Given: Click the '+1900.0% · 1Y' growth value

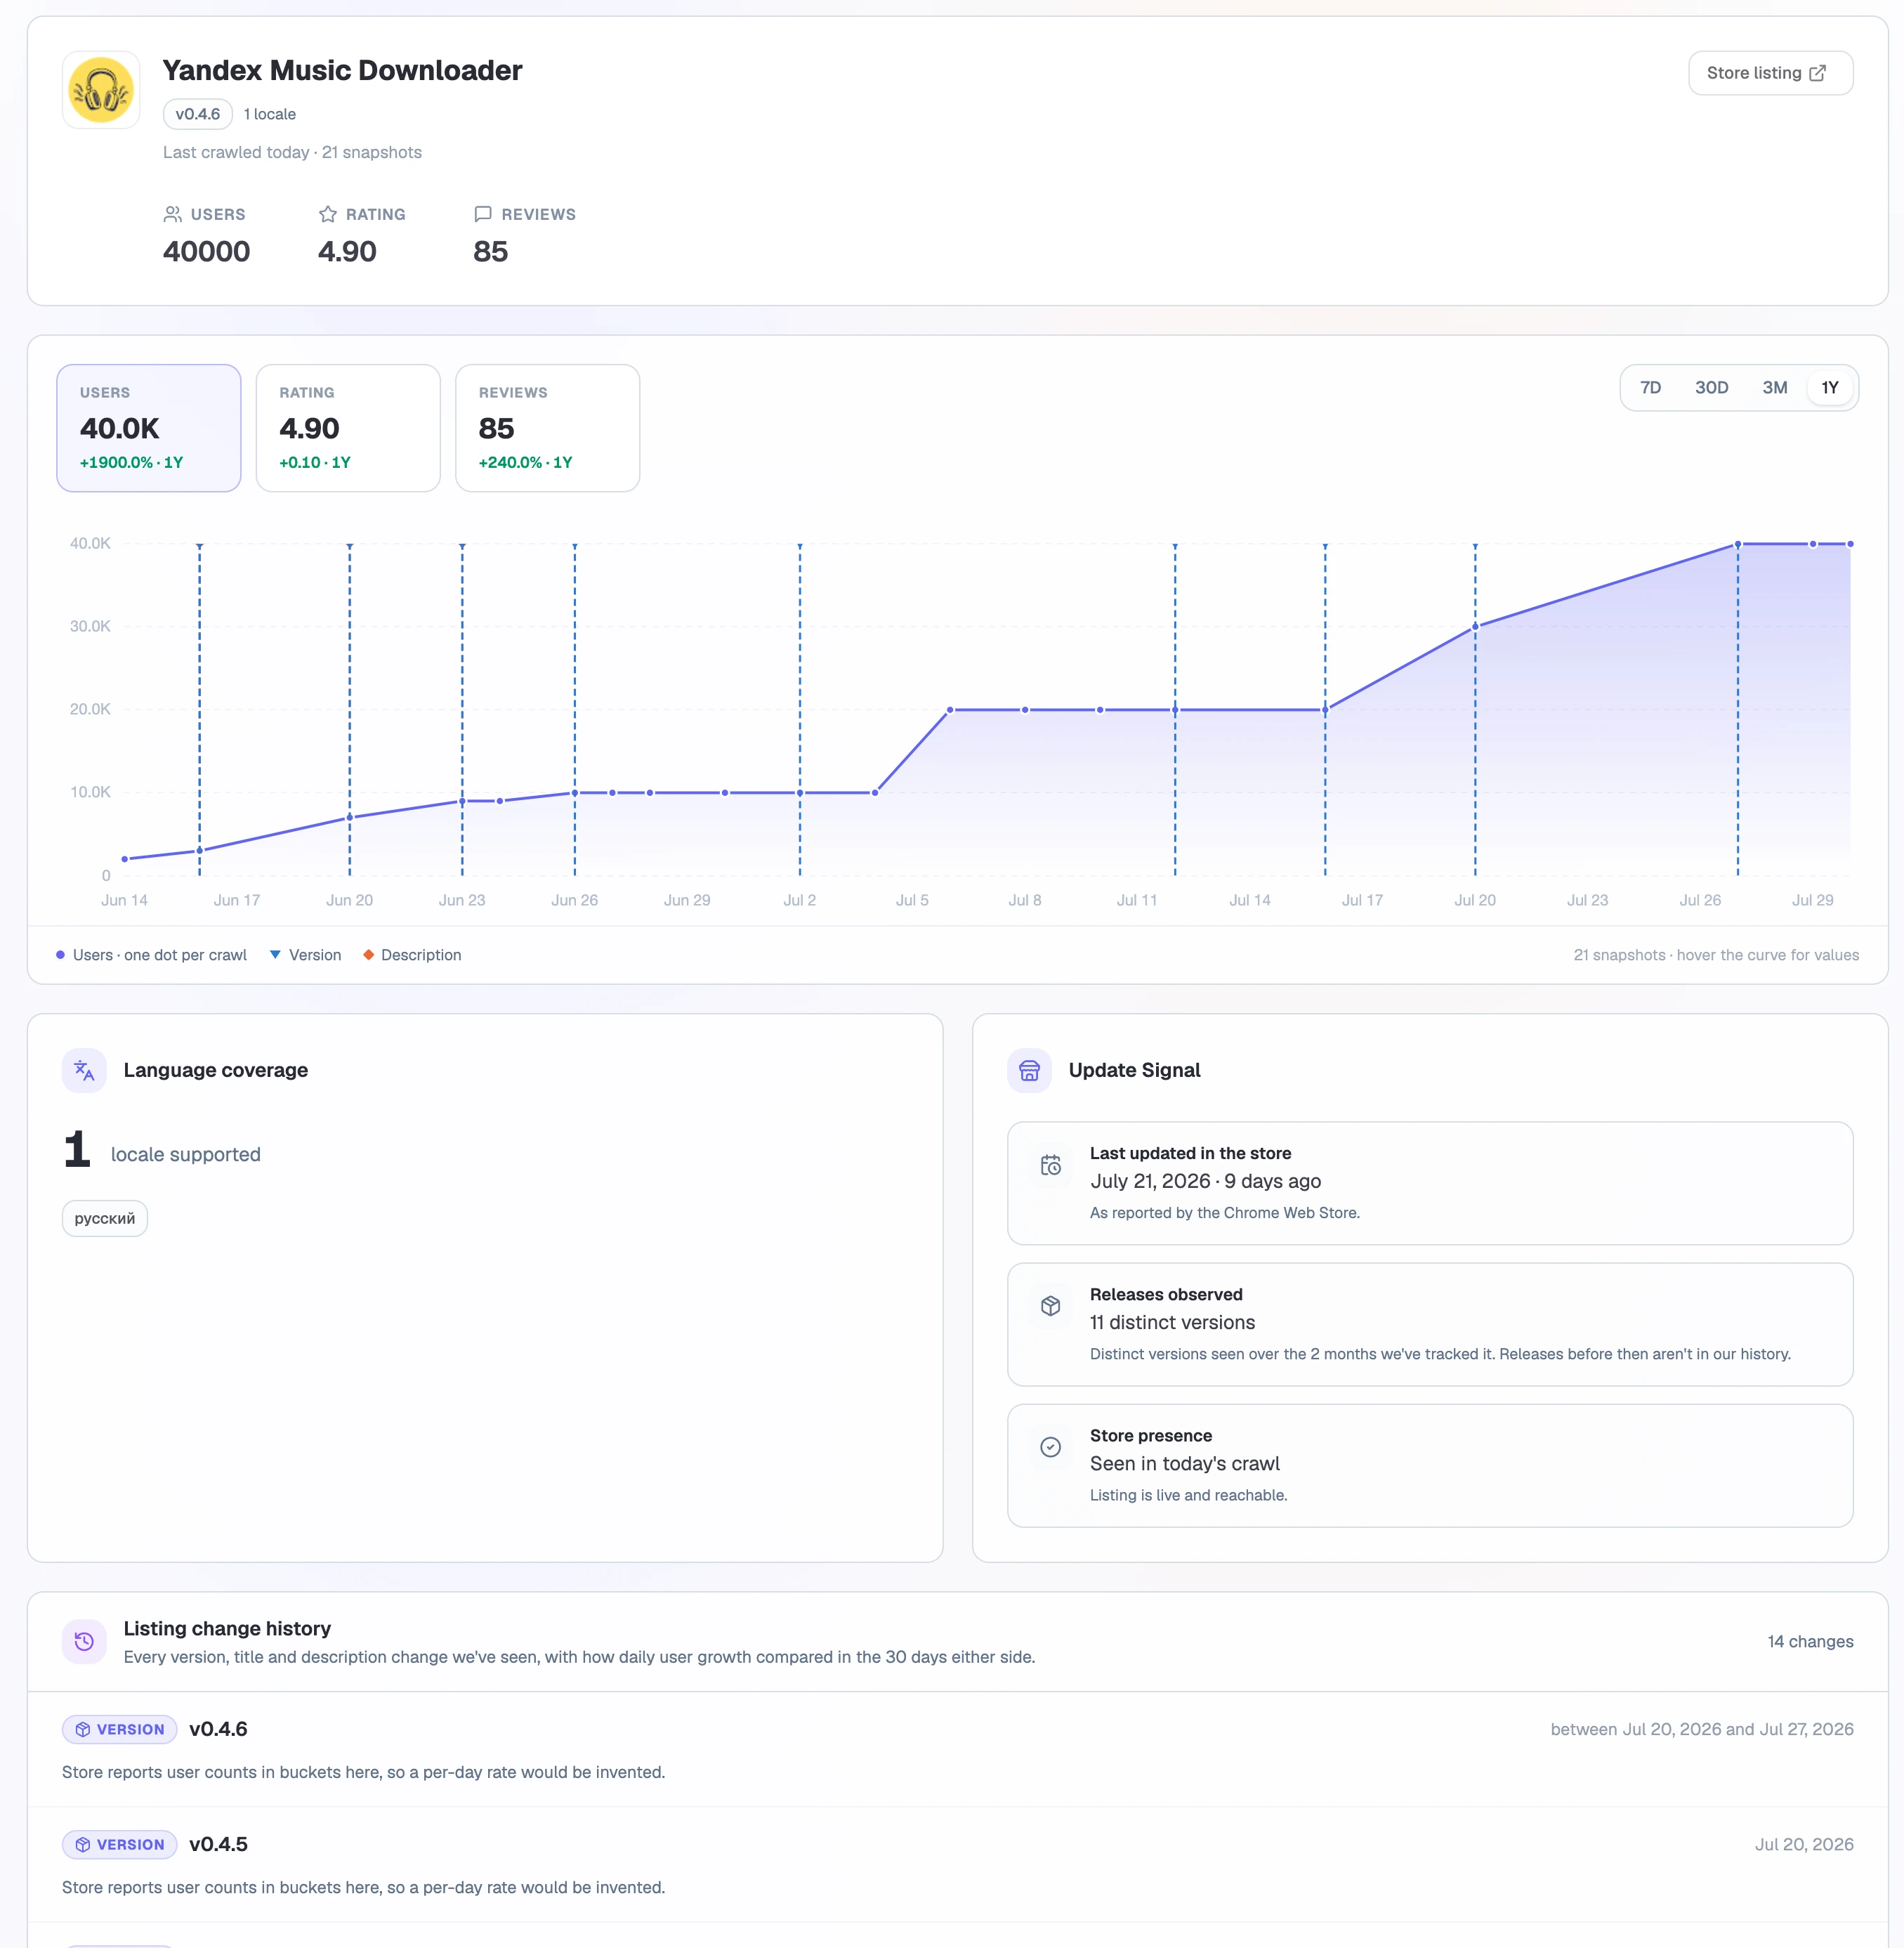Looking at the screenshot, I should [x=131, y=462].
